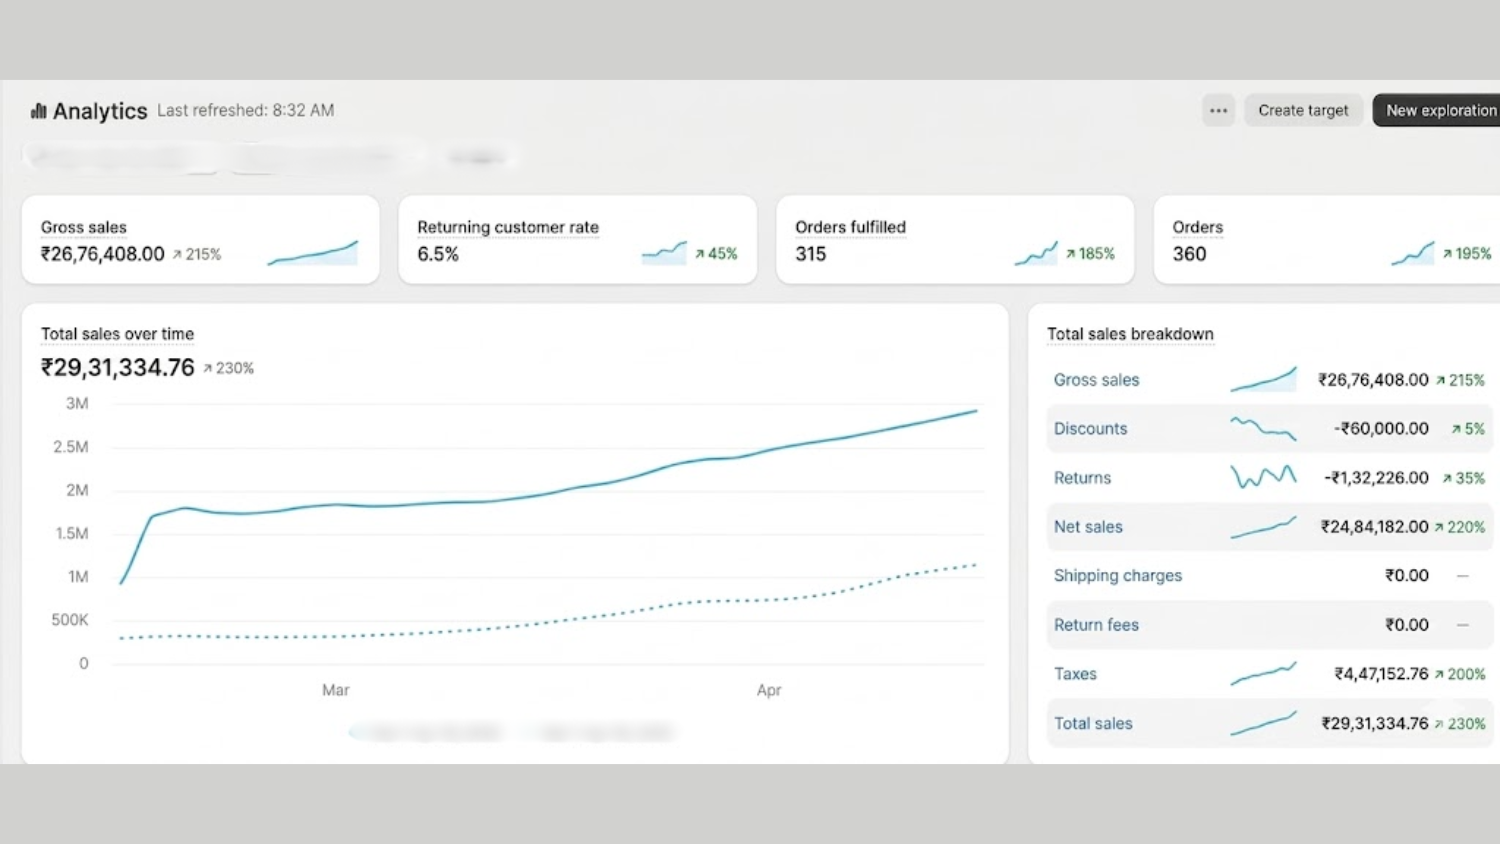
Task: Select Shipping charges in breakdown list
Action: pos(1117,576)
